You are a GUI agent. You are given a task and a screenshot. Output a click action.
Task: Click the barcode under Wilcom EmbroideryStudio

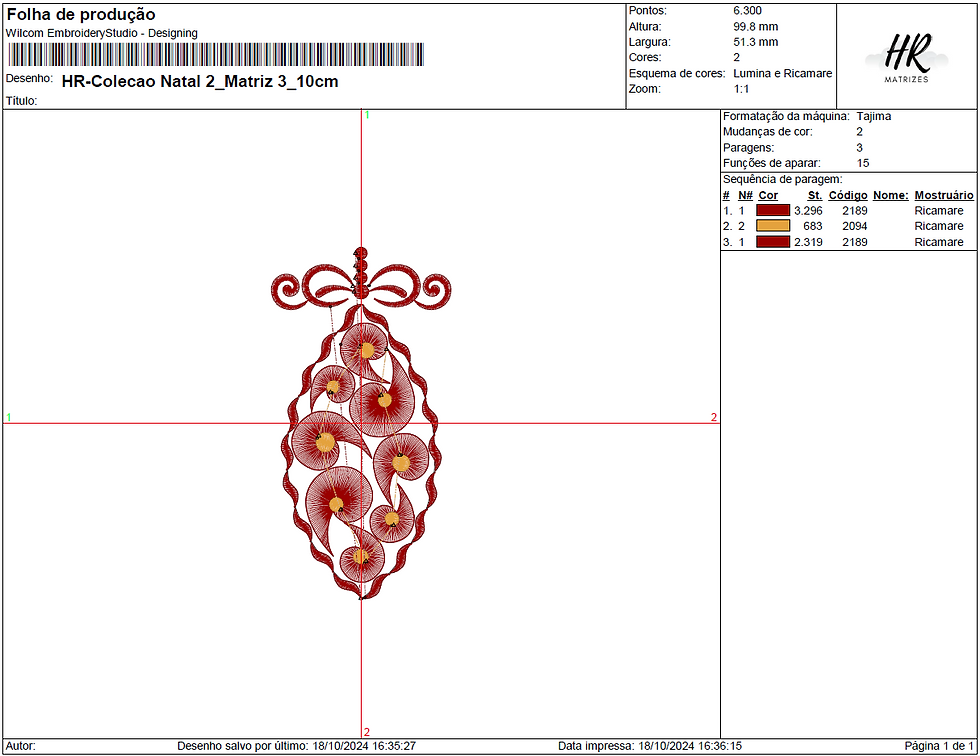(x=216, y=54)
